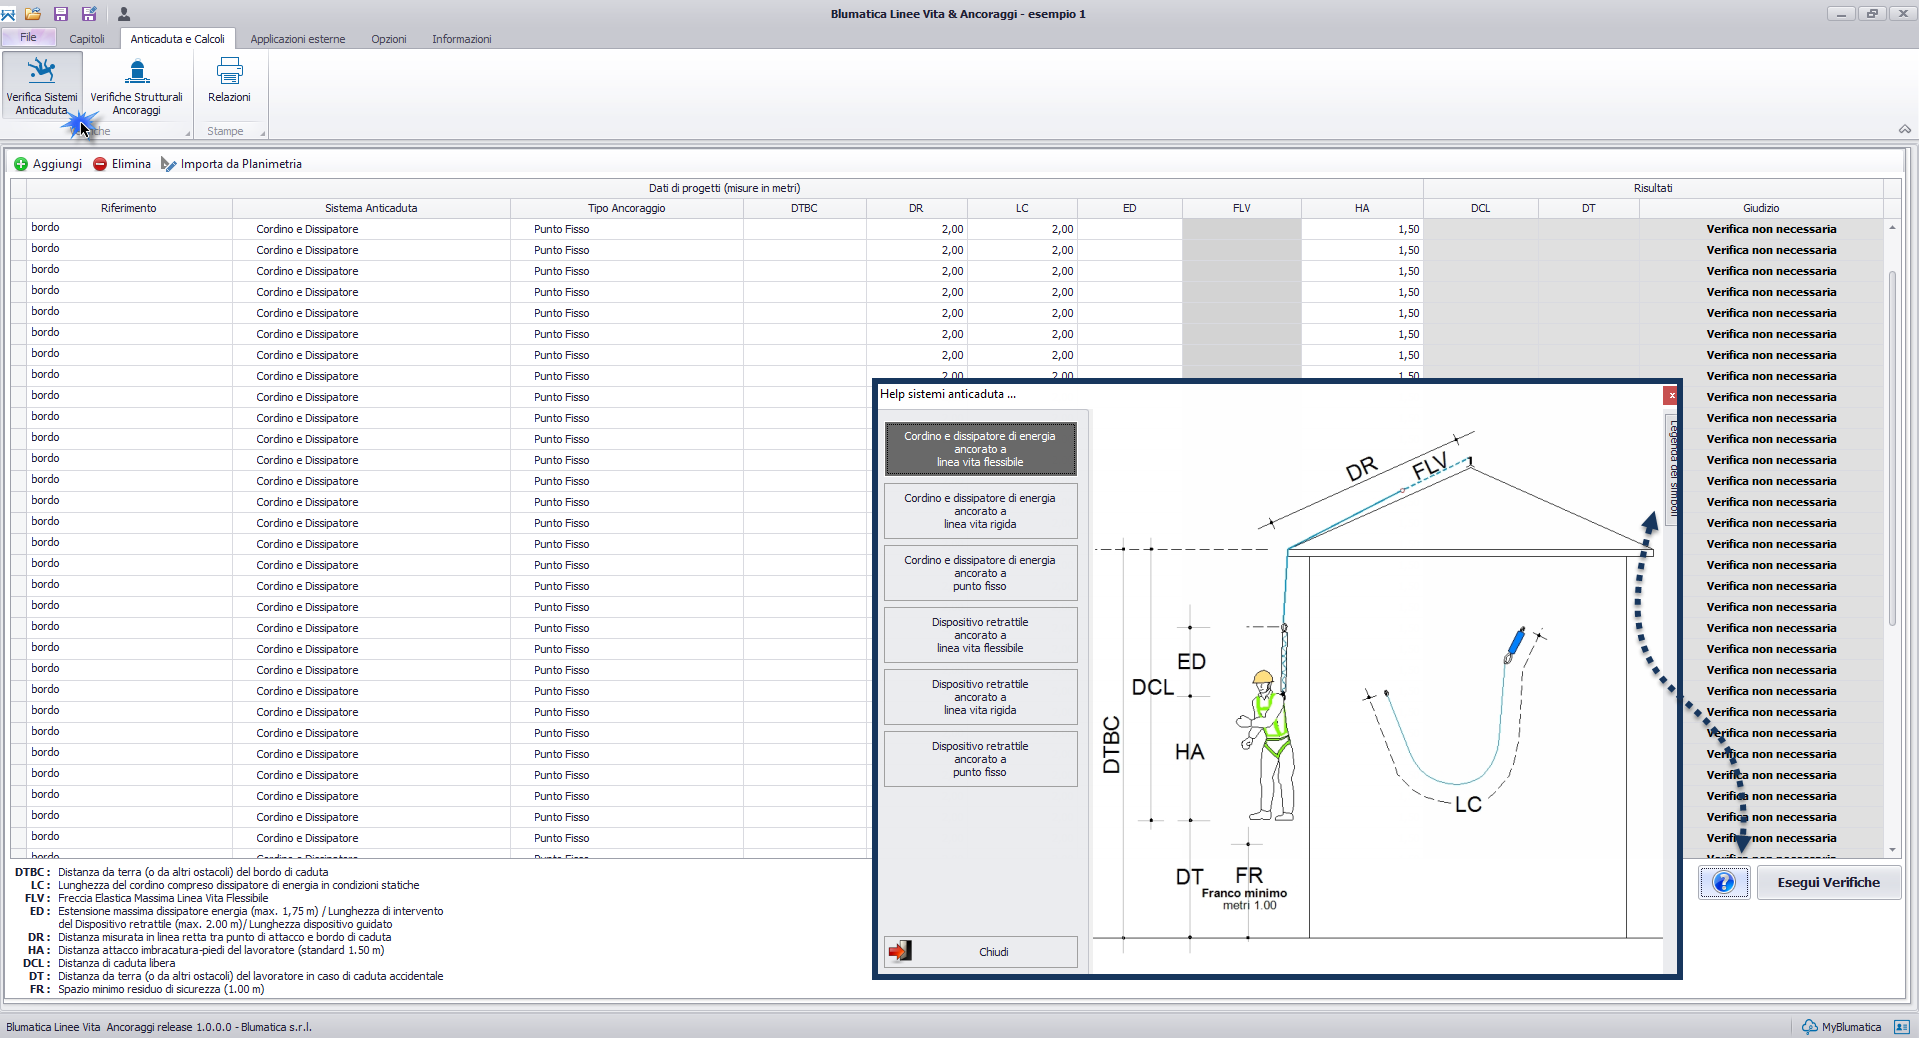The height and width of the screenshot is (1038, 1919).
Task: Click the save-as icon with pencil
Action: 89,14
